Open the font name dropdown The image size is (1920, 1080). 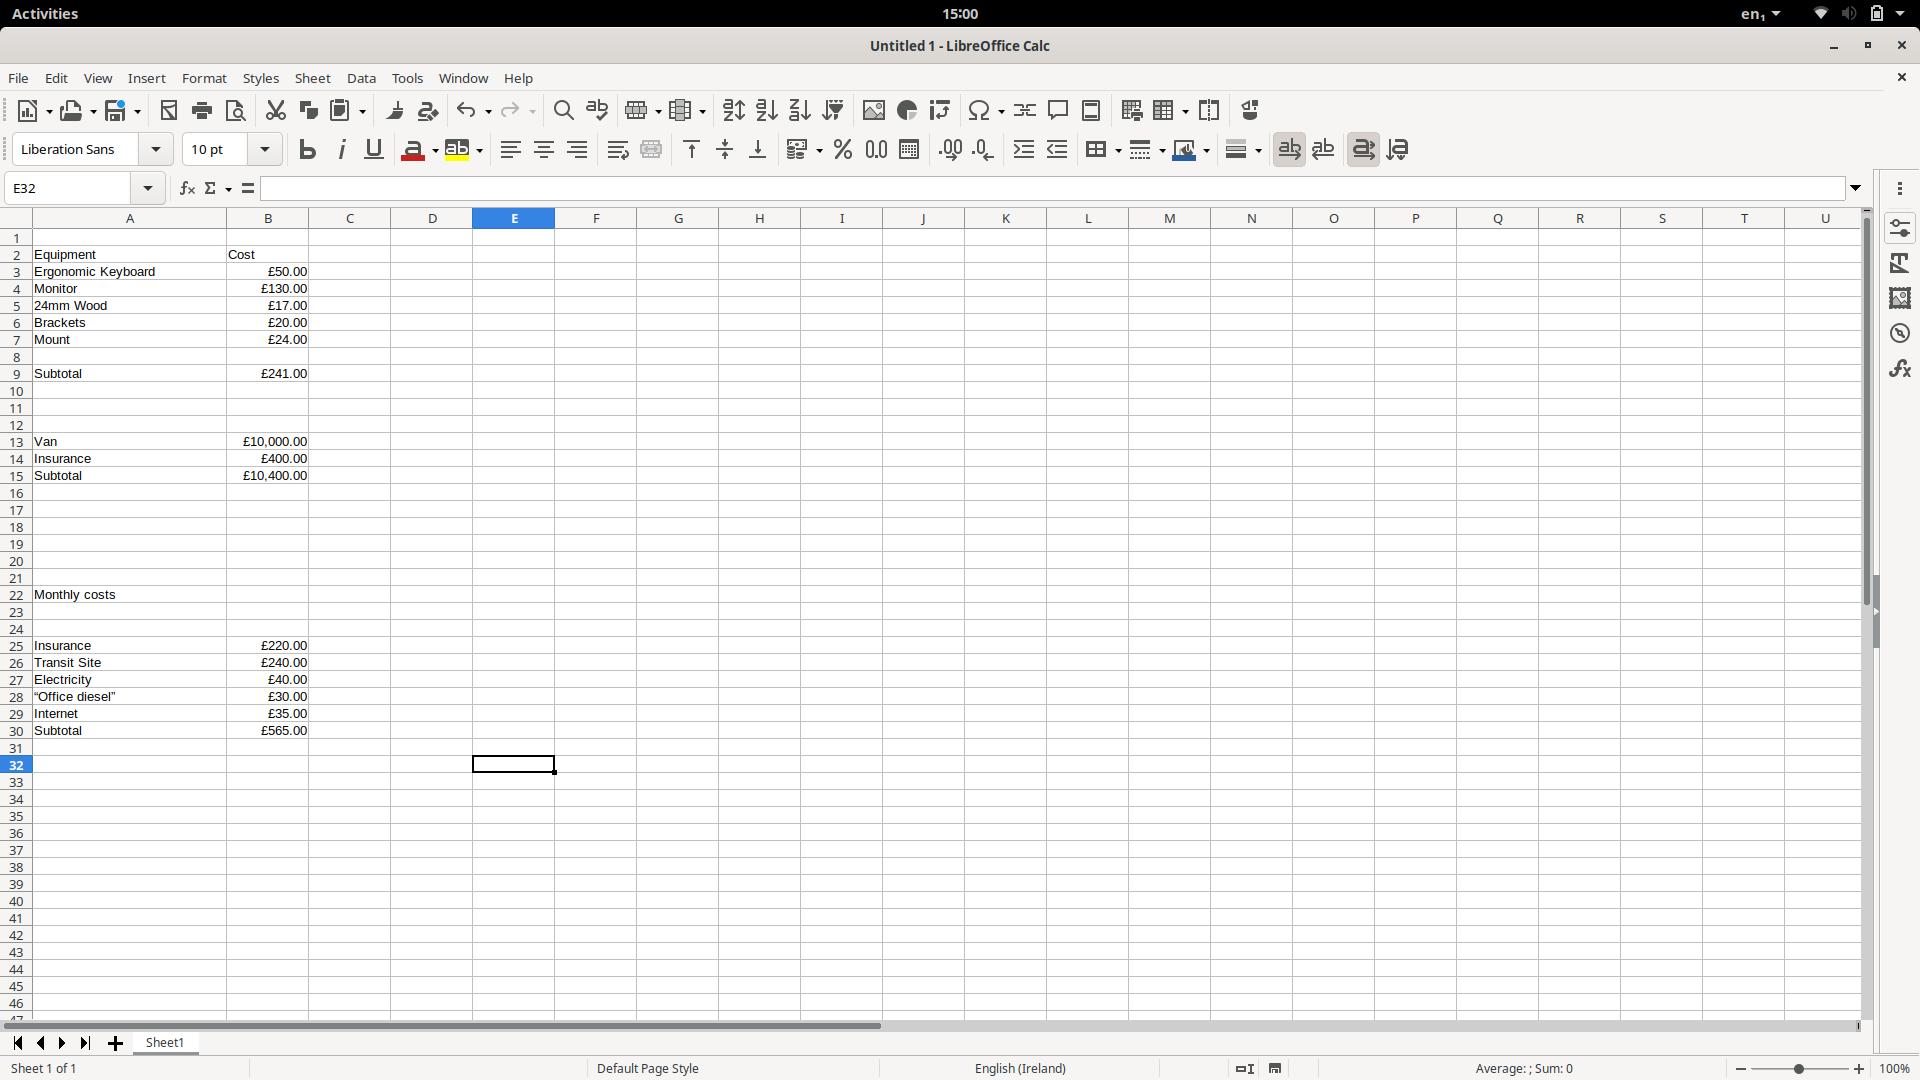click(x=156, y=149)
